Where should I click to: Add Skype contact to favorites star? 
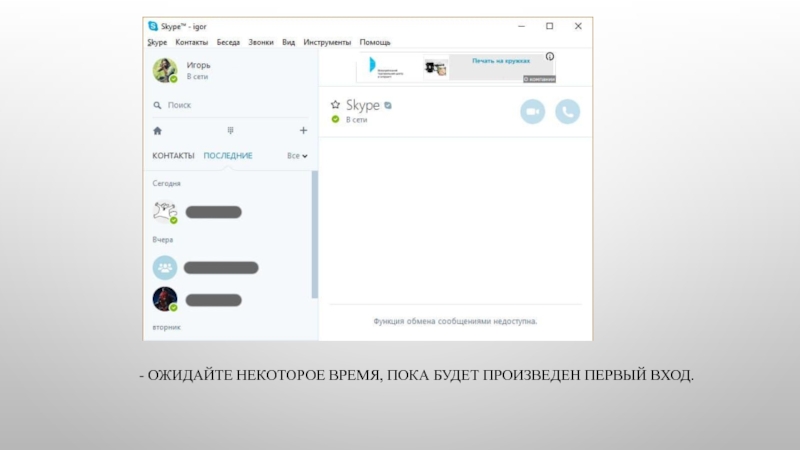(x=335, y=105)
